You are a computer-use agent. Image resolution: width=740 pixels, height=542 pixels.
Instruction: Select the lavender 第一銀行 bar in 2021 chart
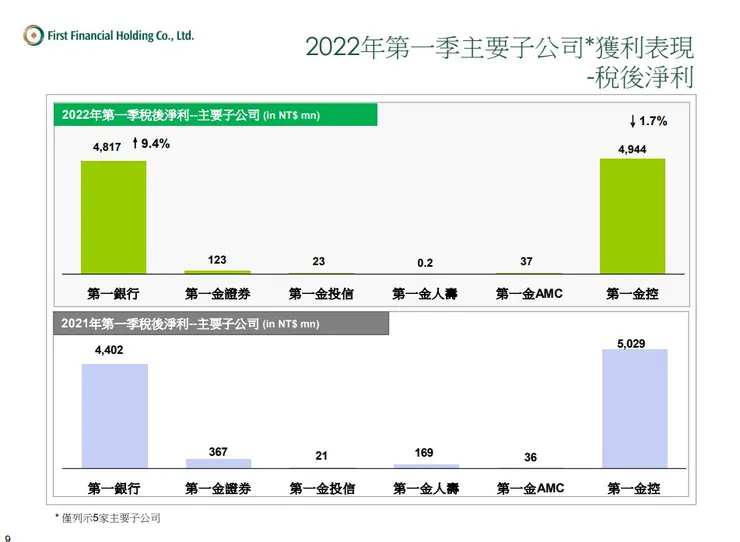coord(115,416)
